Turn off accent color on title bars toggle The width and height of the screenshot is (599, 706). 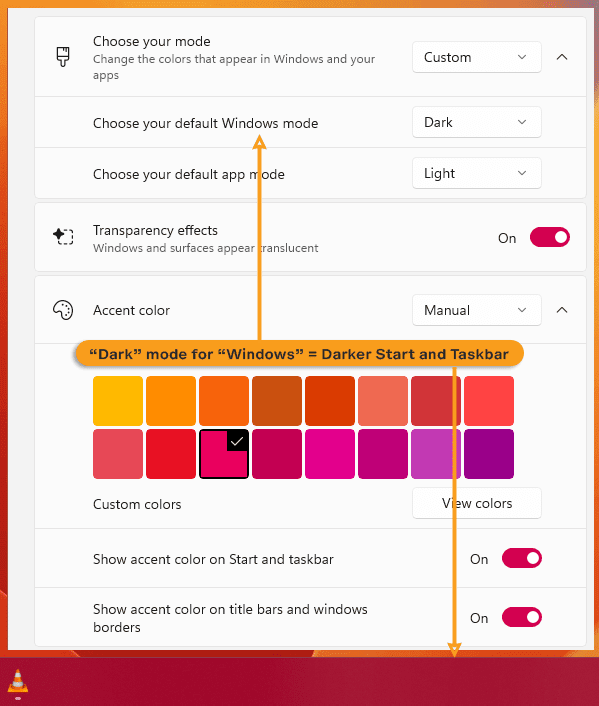[x=522, y=617]
